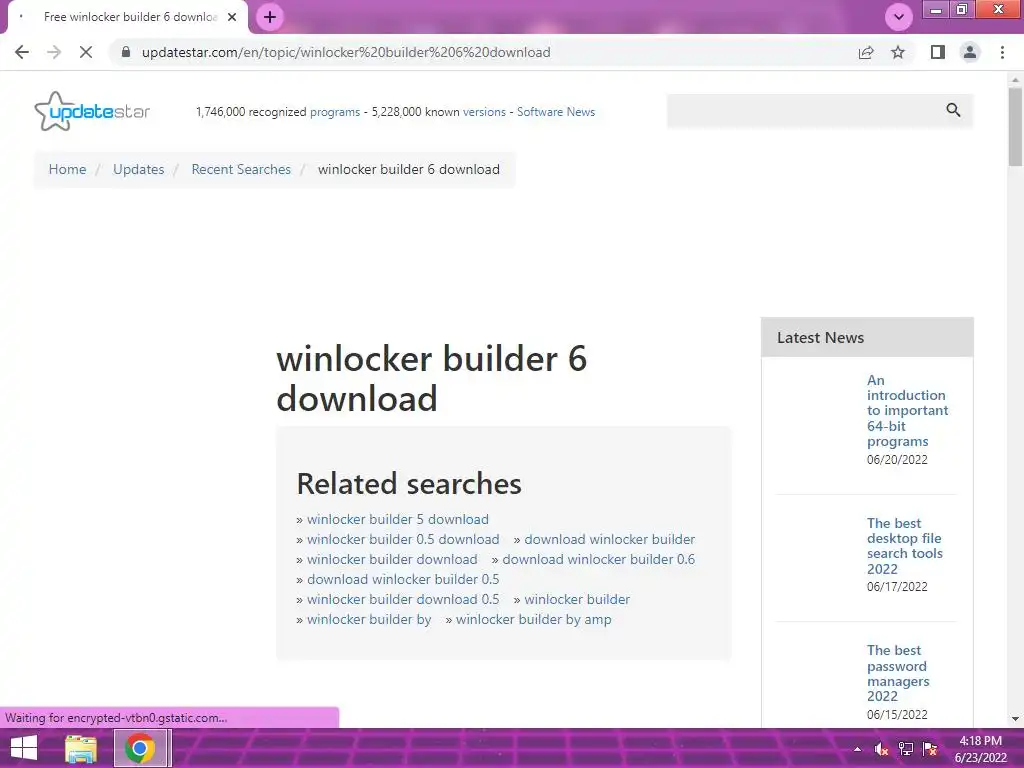Click the Chrome taskbar icon
The width and height of the screenshot is (1024, 768).
point(140,748)
